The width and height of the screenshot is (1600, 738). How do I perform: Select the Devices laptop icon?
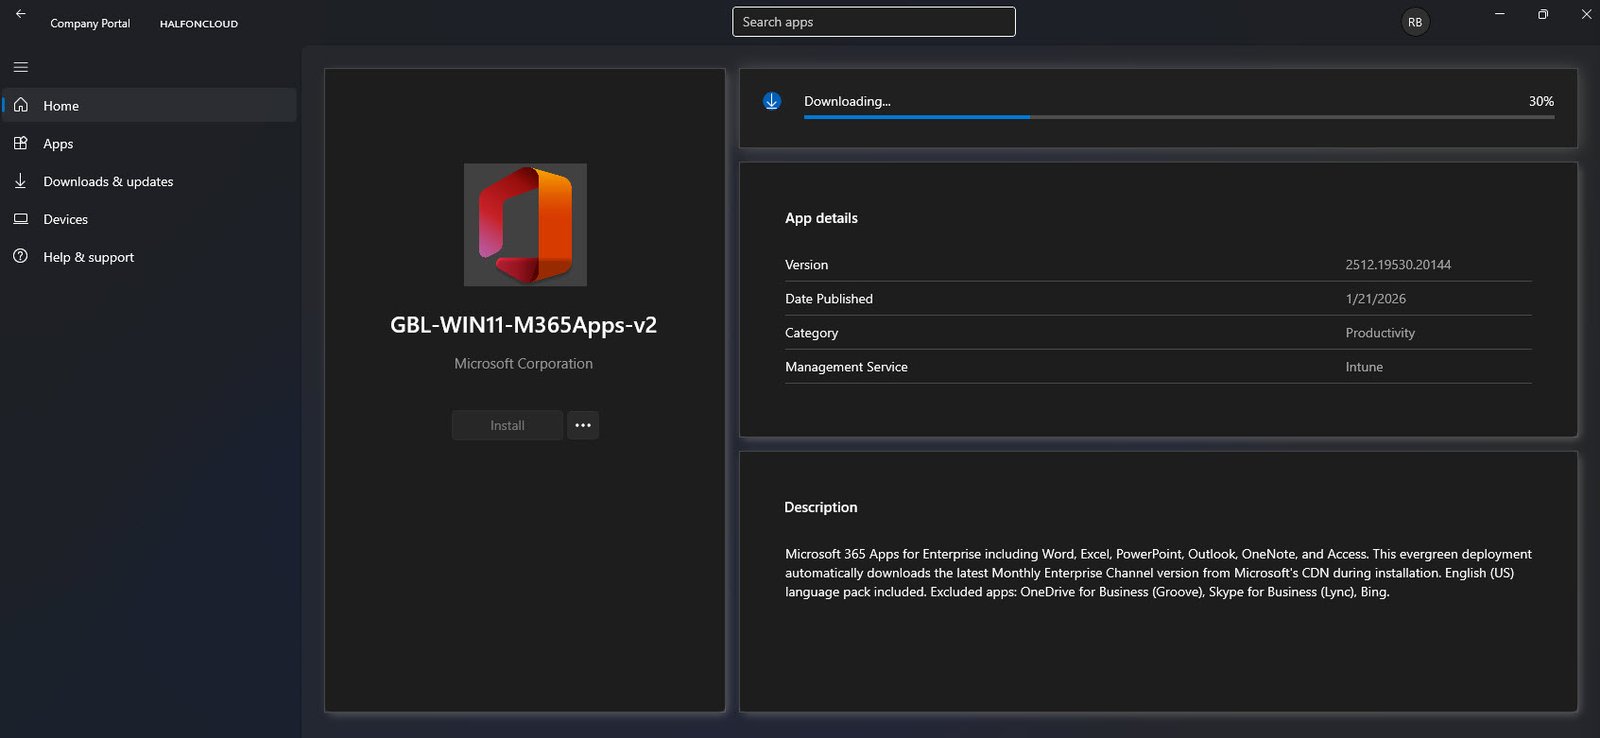(x=20, y=219)
